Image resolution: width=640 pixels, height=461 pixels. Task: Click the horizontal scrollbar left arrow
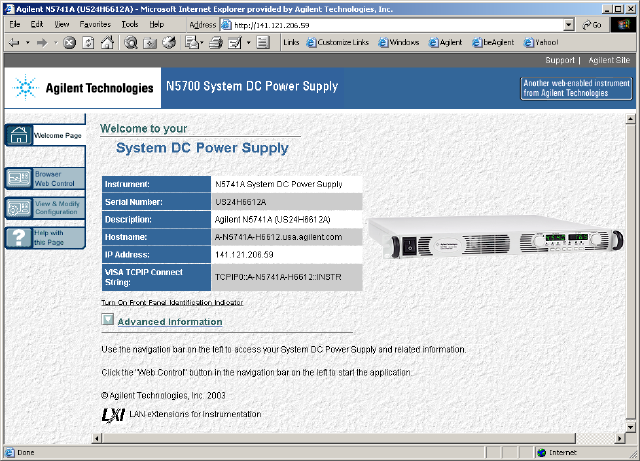click(97, 439)
